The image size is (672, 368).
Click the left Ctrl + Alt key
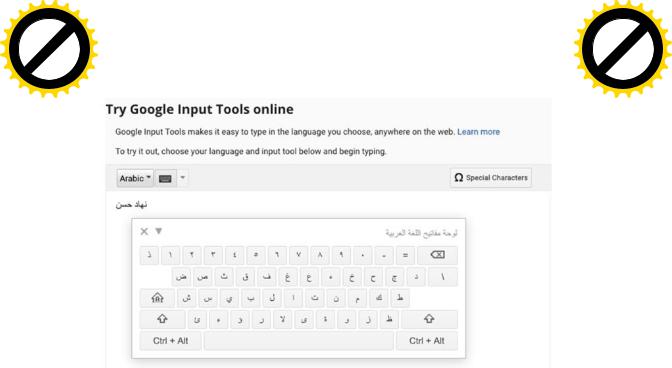coord(171,341)
